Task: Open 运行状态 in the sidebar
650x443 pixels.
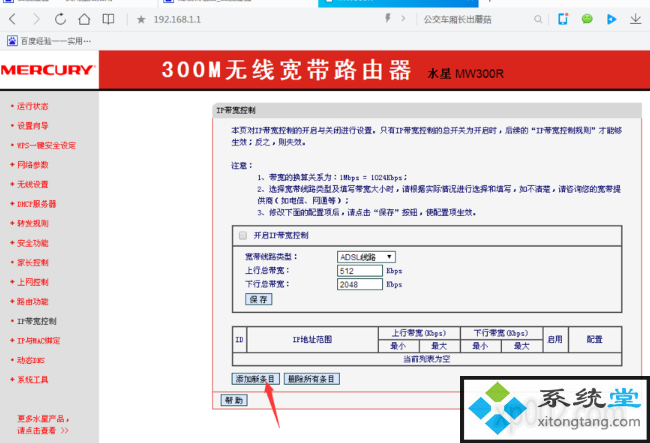Action: pos(32,107)
